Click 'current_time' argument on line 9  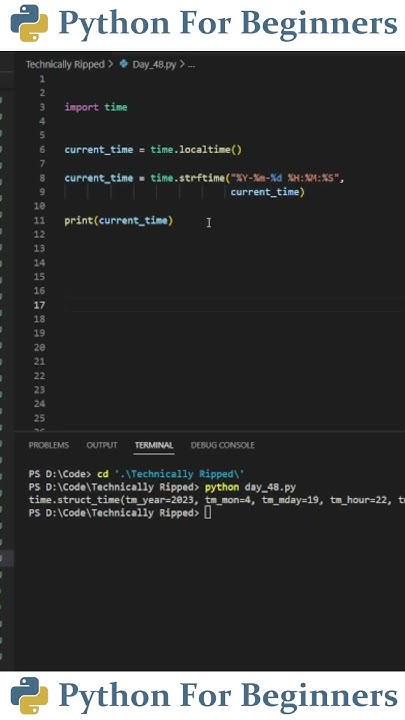pyautogui.click(x=265, y=192)
